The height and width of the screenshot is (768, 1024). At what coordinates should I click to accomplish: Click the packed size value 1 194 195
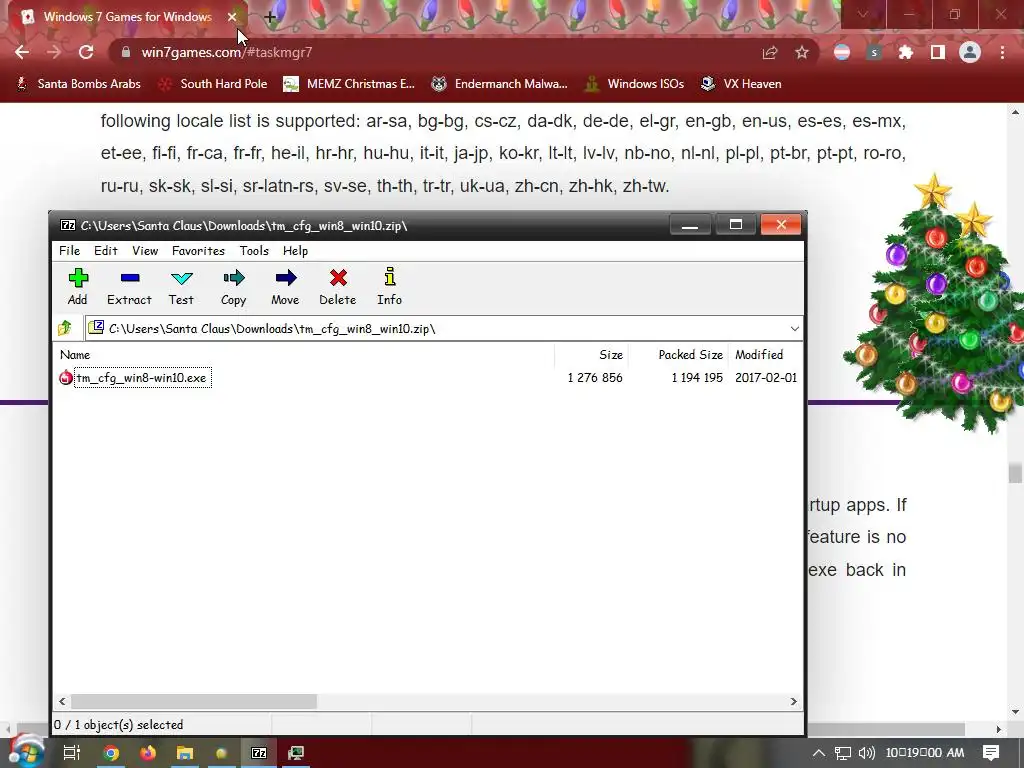697,377
